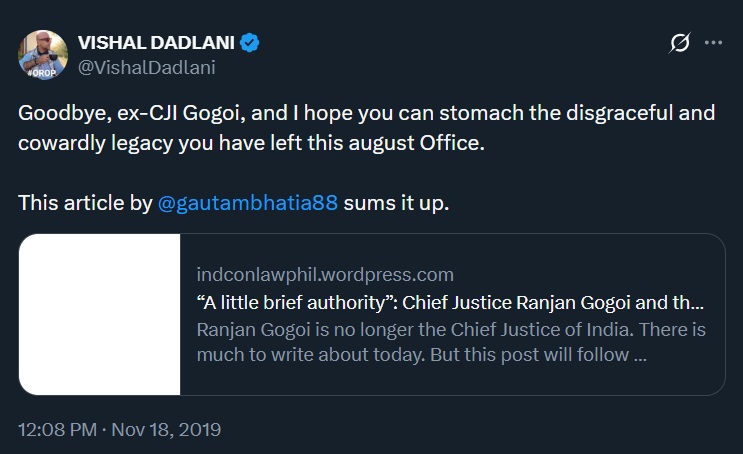743x454 pixels.
Task: Open the indconlawphil.wordpress.com domain text
Action: 325,275
